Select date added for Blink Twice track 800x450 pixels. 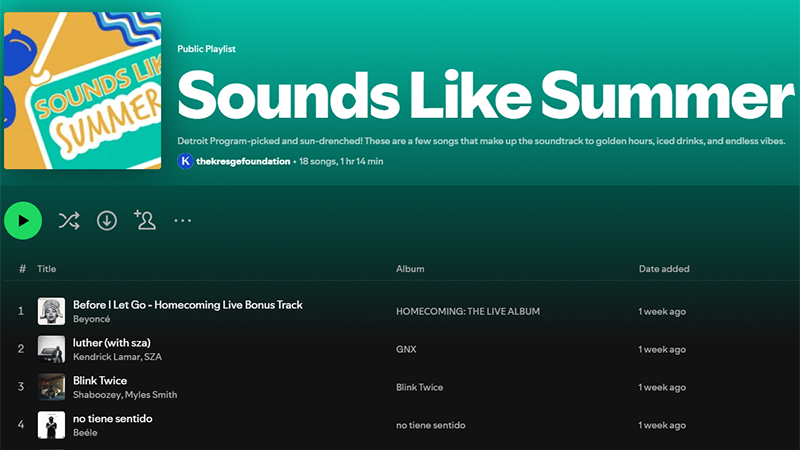pos(662,387)
